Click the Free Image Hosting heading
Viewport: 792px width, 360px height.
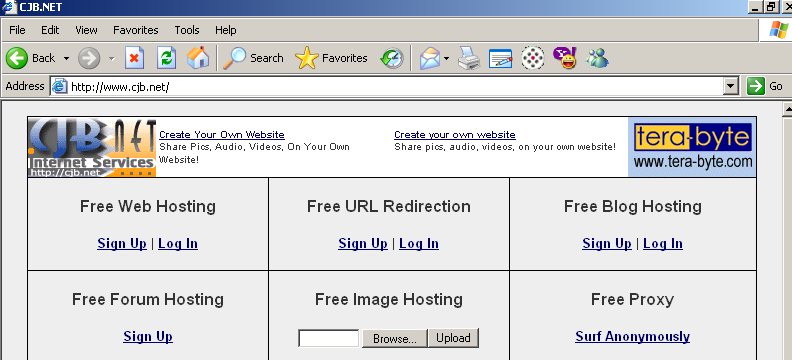click(388, 299)
